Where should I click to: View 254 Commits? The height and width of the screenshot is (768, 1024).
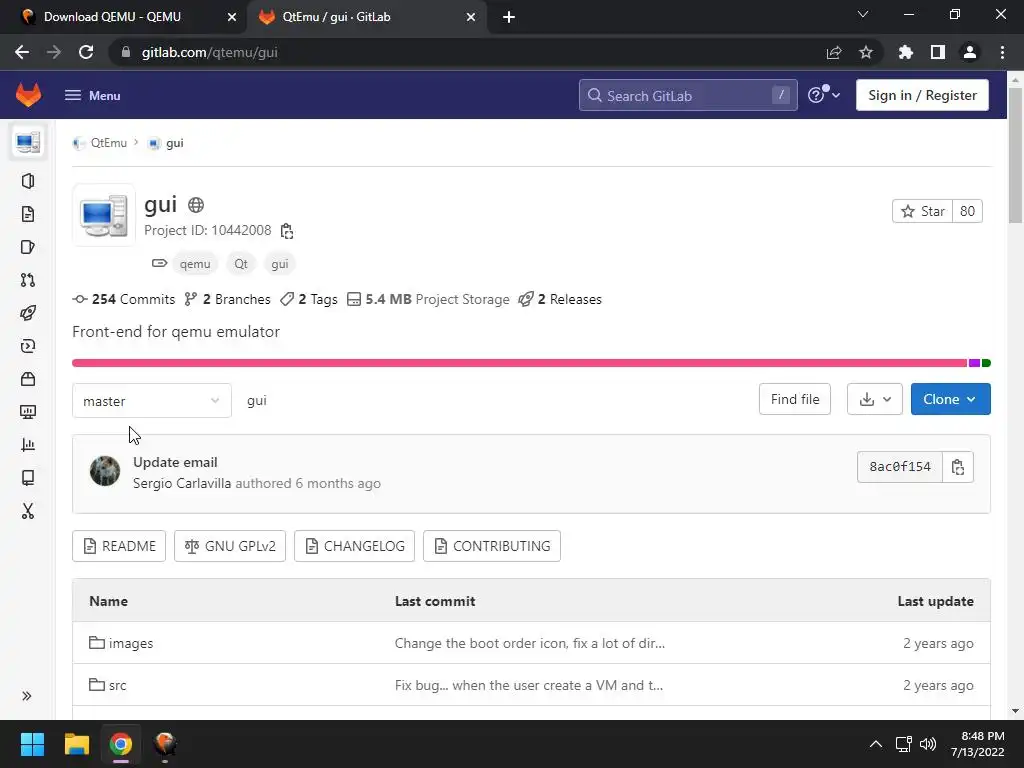pos(124,299)
